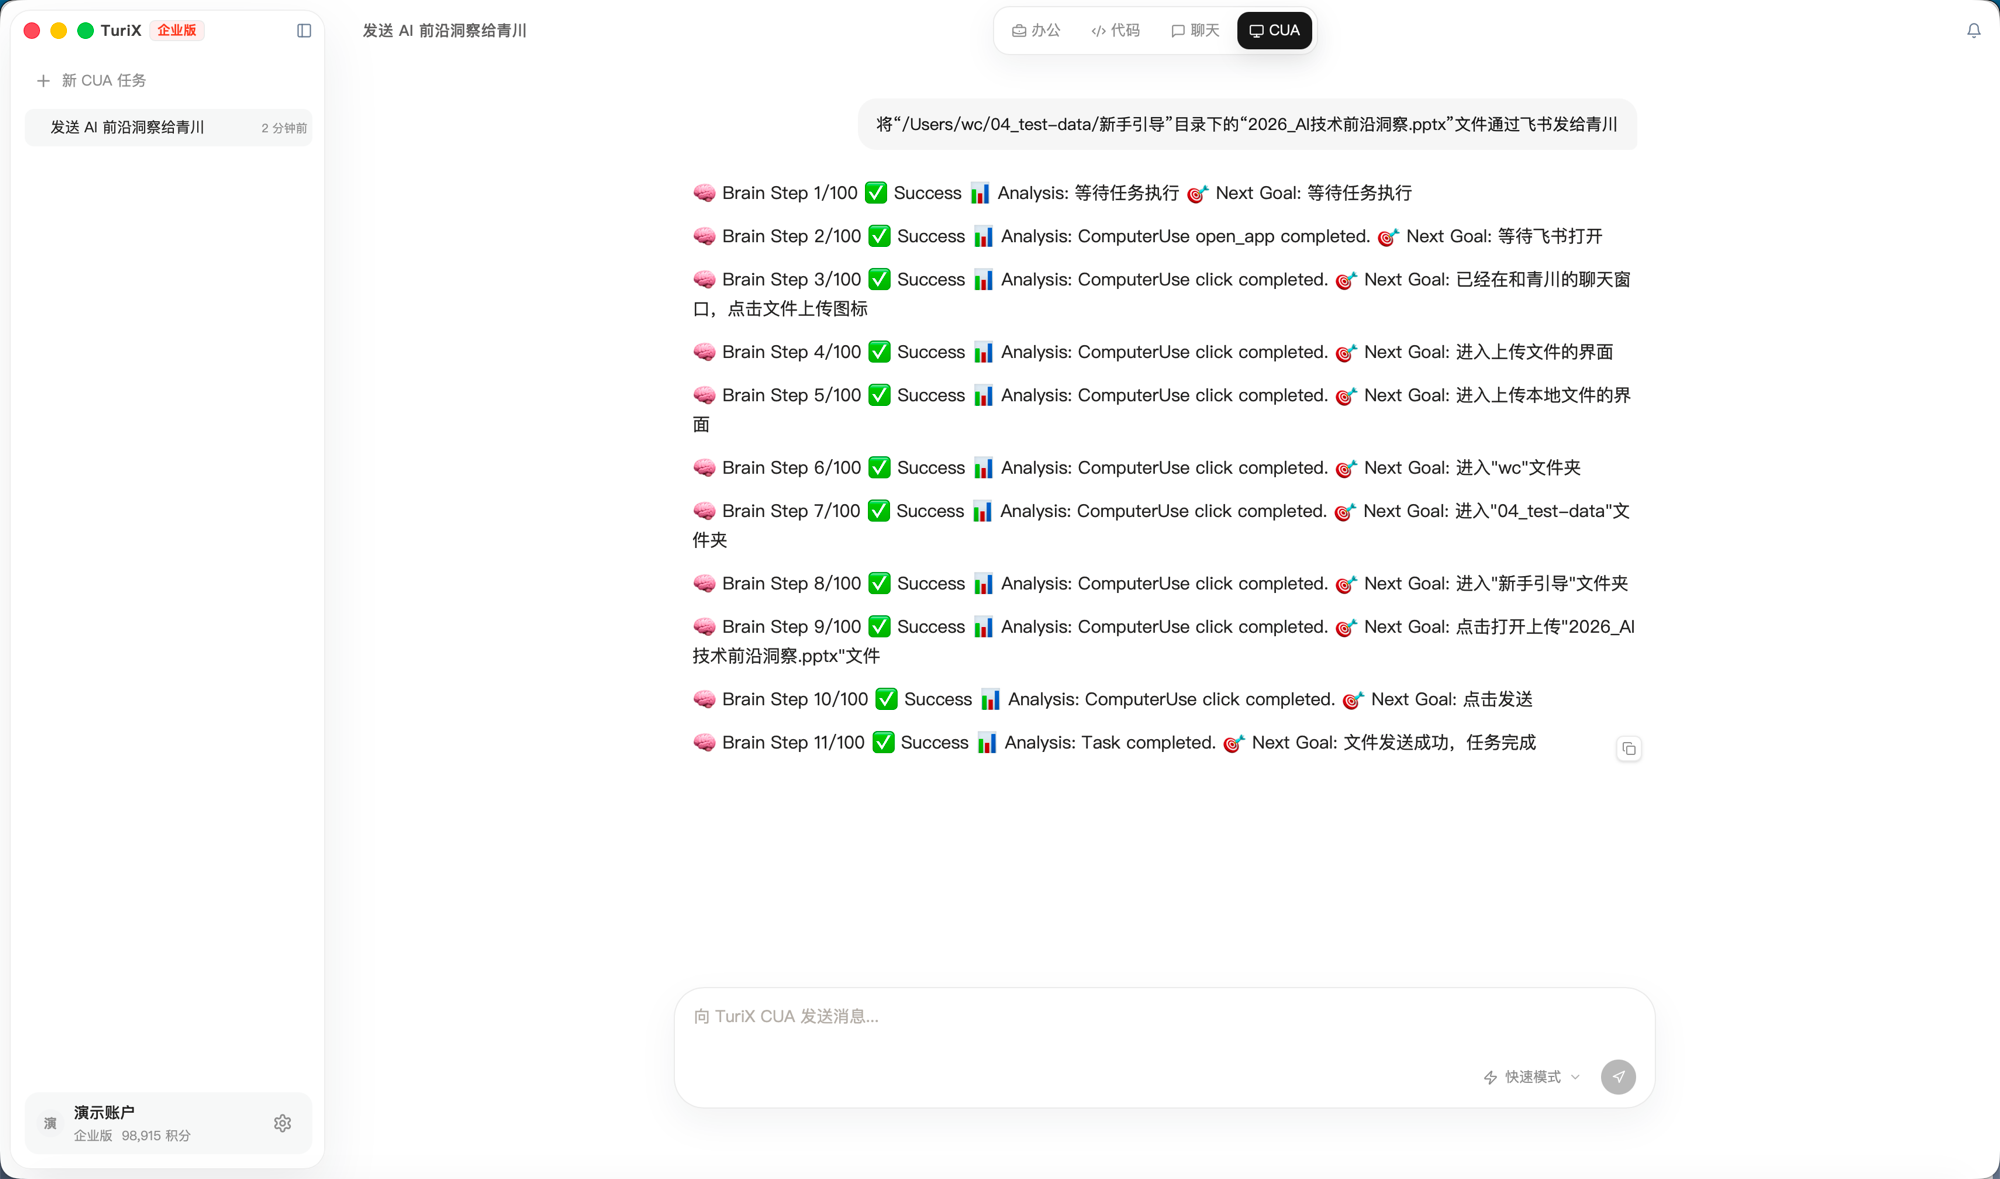Viewport: 2000px width, 1179px height.
Task: Copy conversation output with copy icon
Action: click(x=1629, y=749)
